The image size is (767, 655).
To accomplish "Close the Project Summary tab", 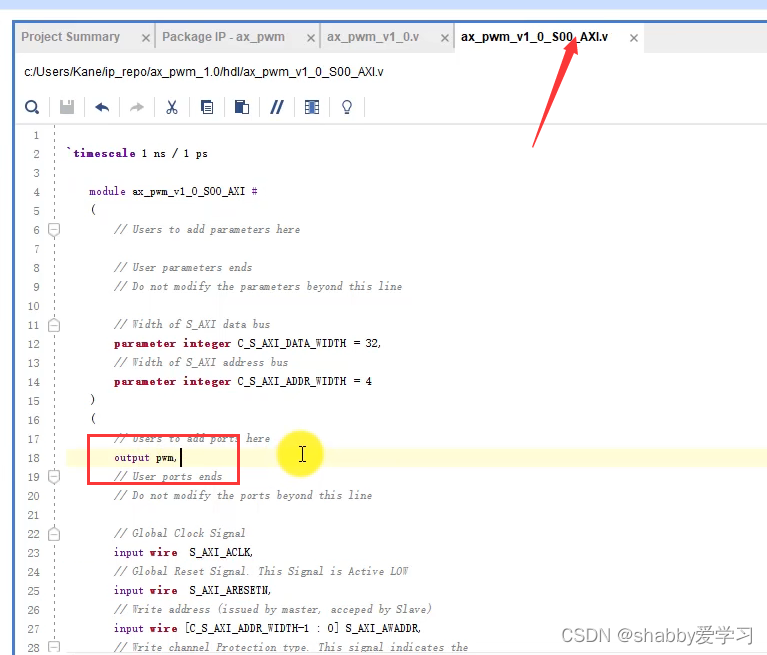I will (x=146, y=38).
